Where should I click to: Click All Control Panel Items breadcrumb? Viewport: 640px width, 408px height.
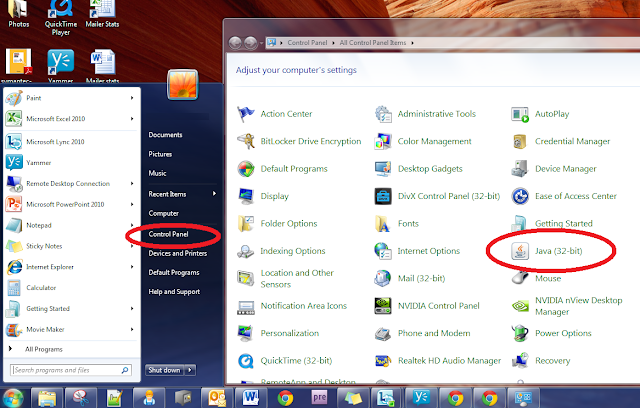point(373,42)
